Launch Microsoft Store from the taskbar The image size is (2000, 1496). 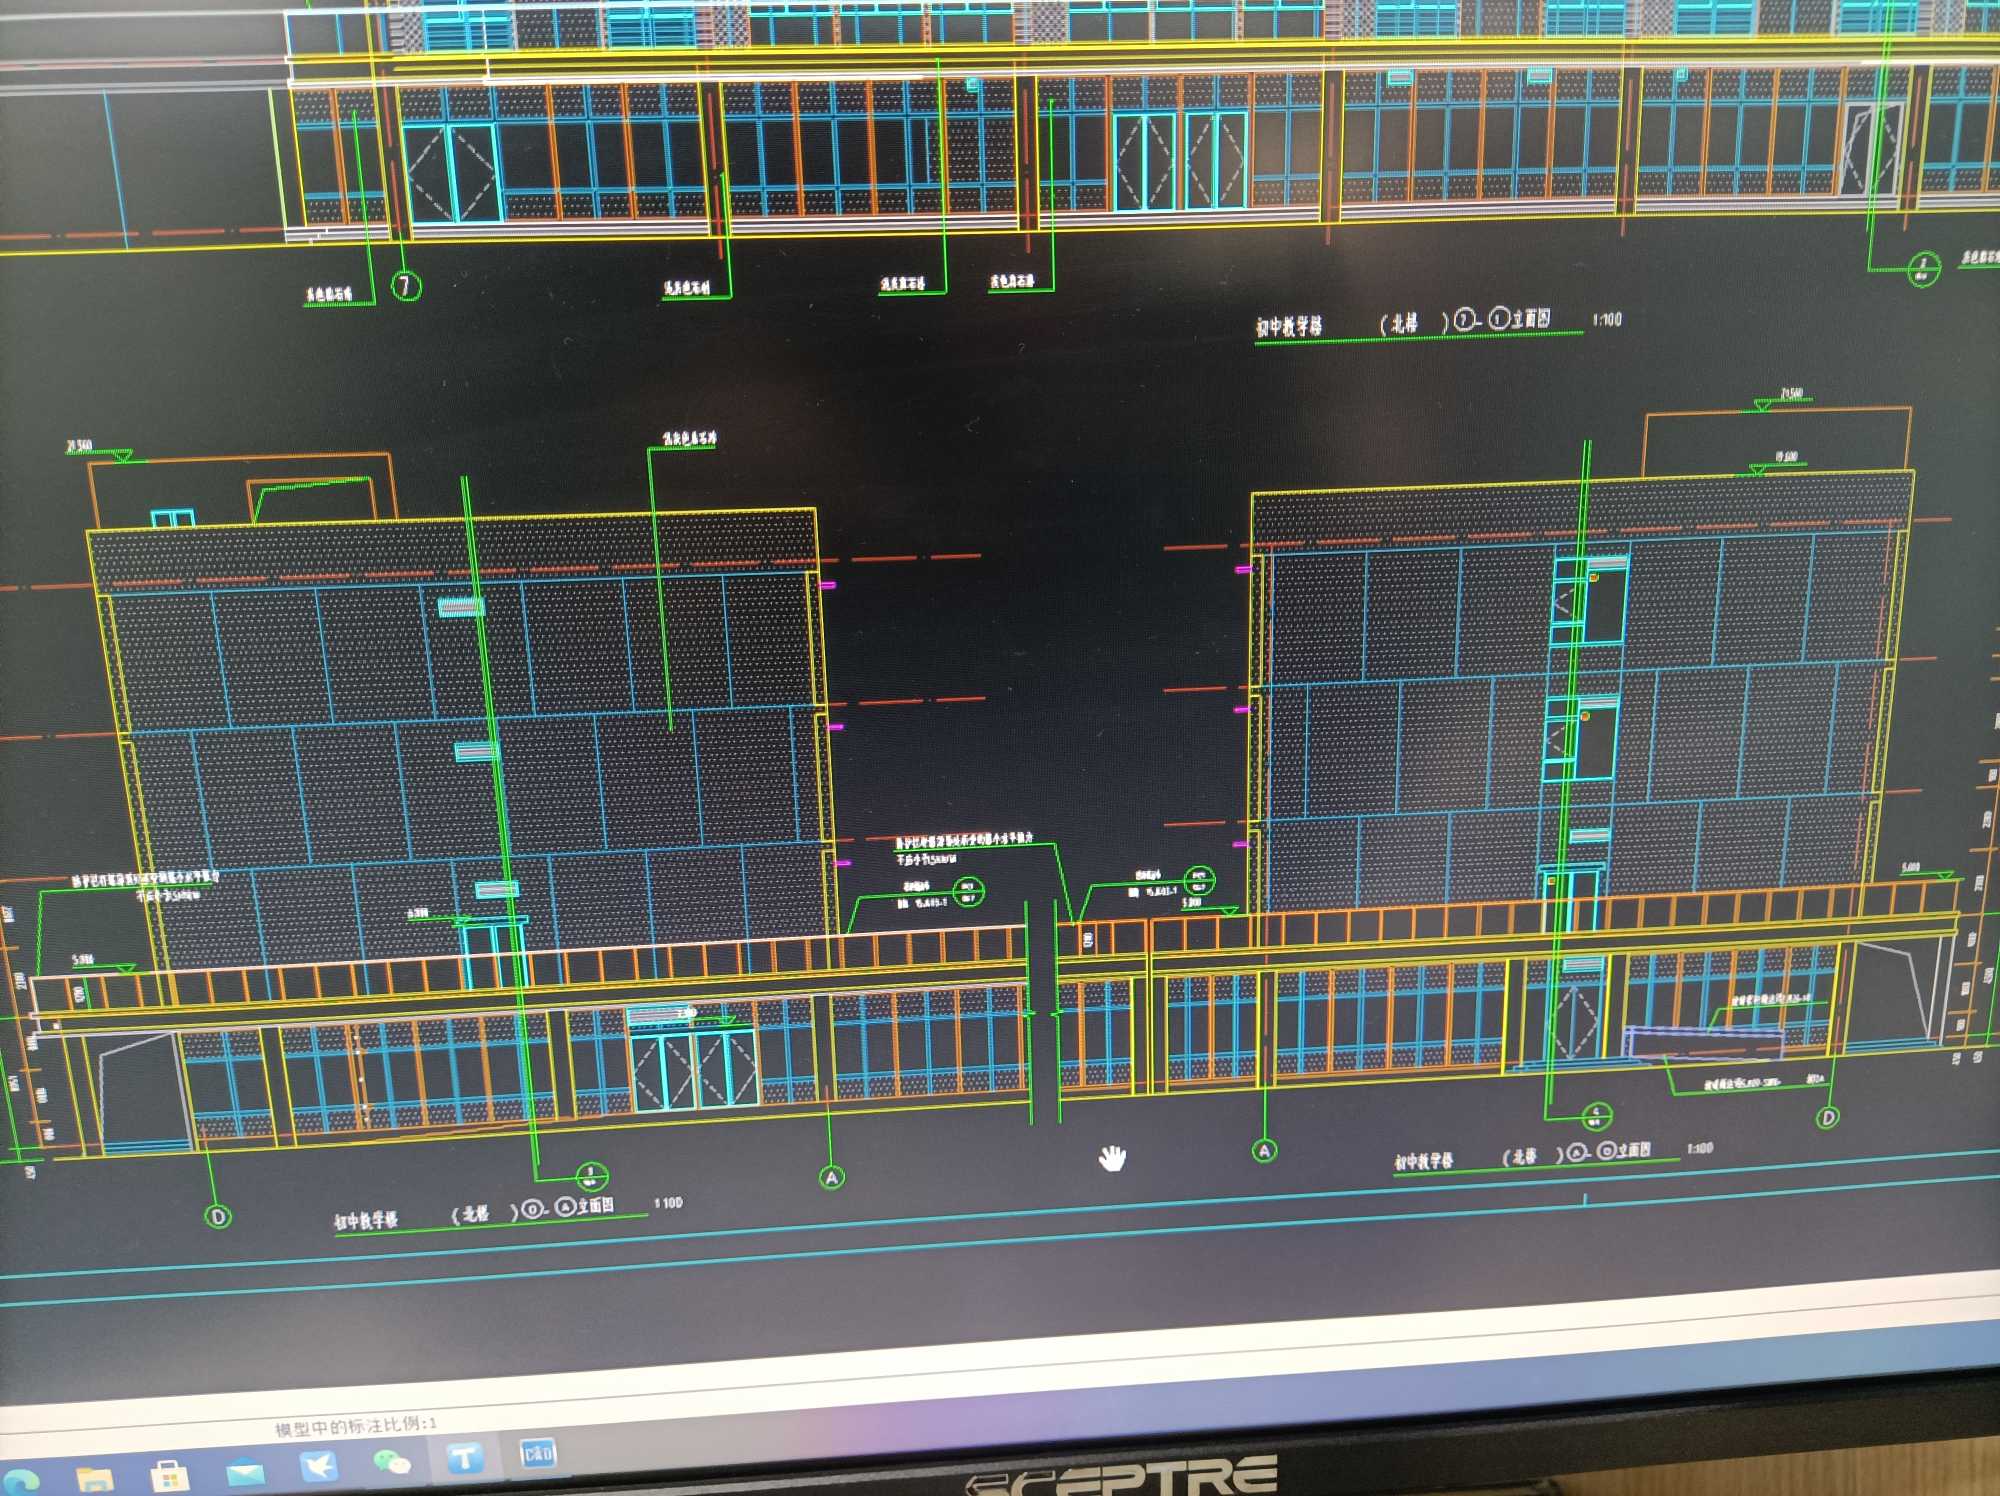[169, 1477]
